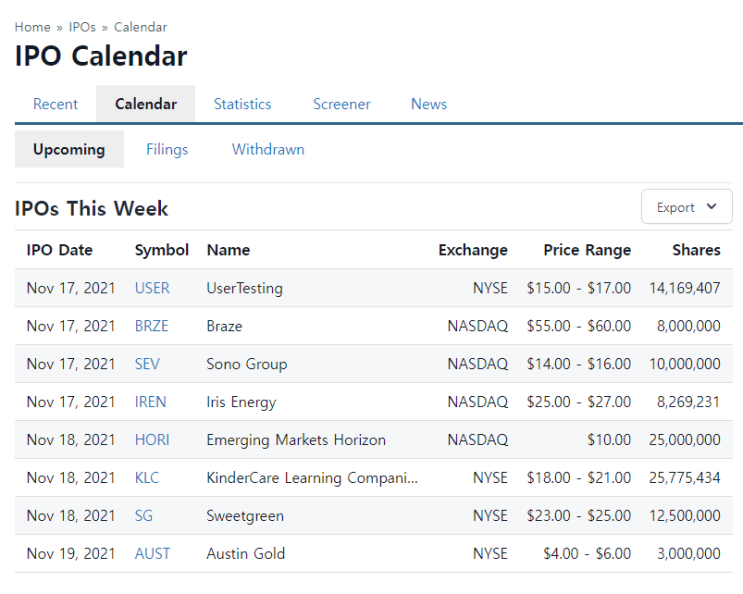
Task: Click the $10.00 price for HORI
Action: [609, 440]
